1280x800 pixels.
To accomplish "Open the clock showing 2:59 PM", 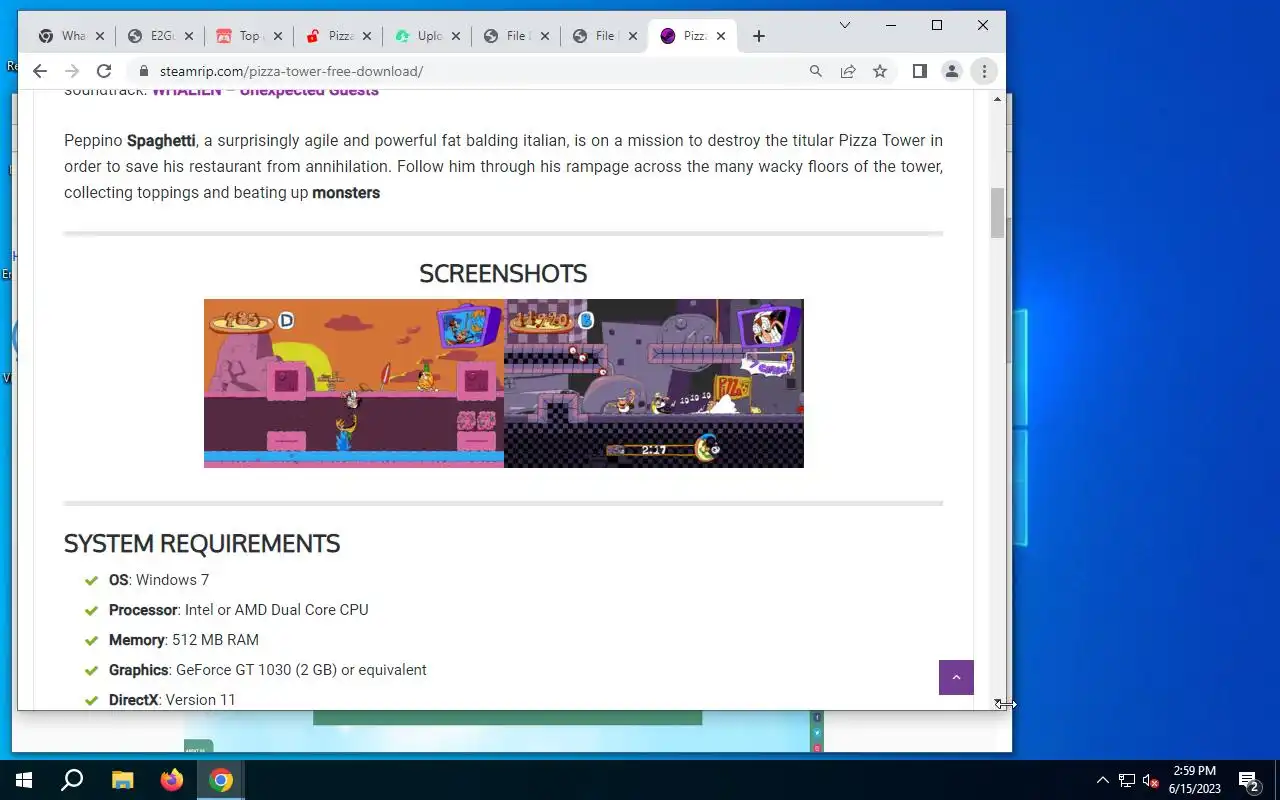I will 1195,780.
